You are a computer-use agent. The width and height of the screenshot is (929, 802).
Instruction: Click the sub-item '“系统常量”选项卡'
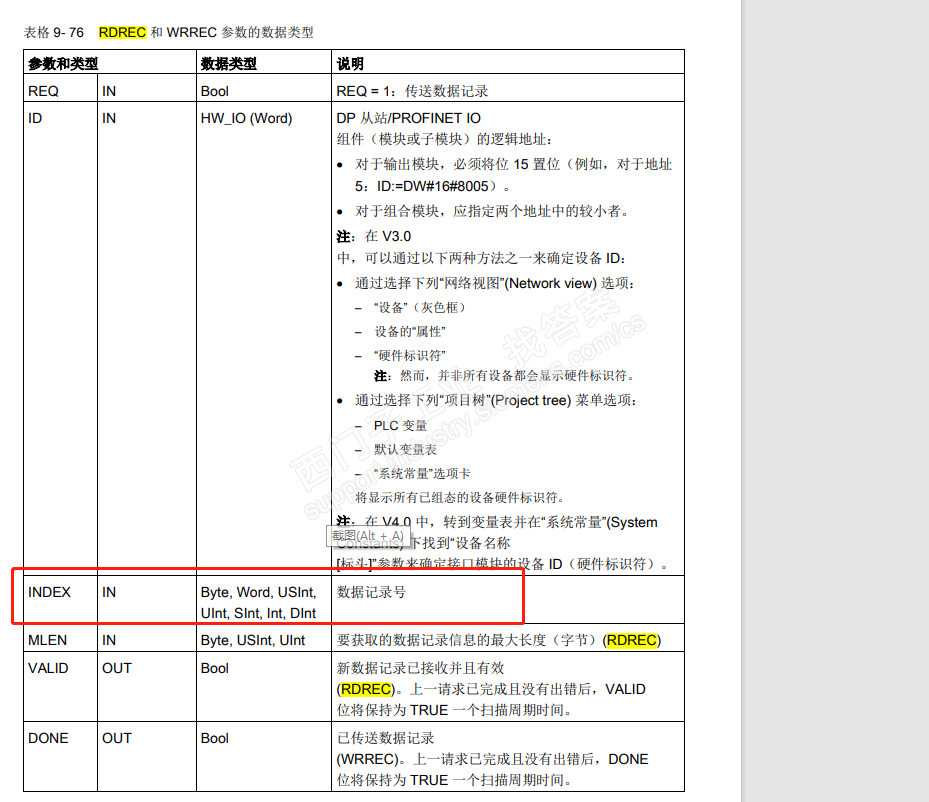click(x=422, y=473)
